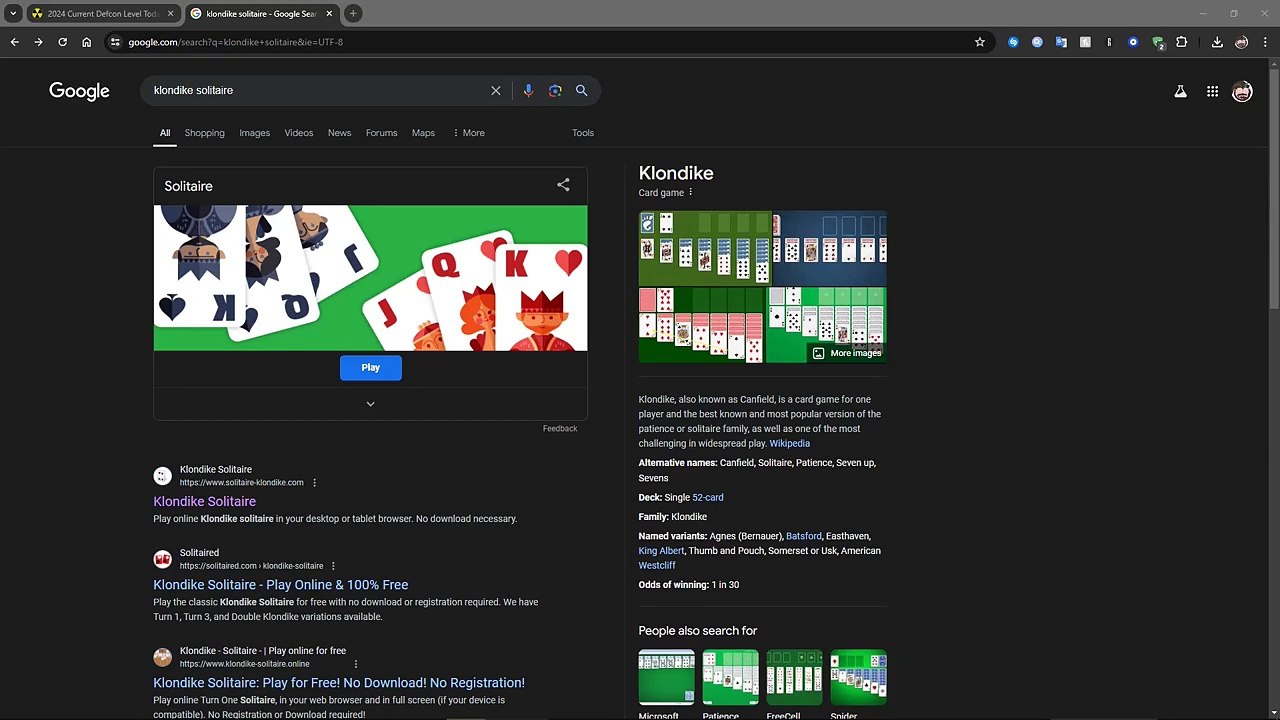The image size is (1280, 720).
Task: Open the browser Downloads panel
Action: click(1217, 42)
